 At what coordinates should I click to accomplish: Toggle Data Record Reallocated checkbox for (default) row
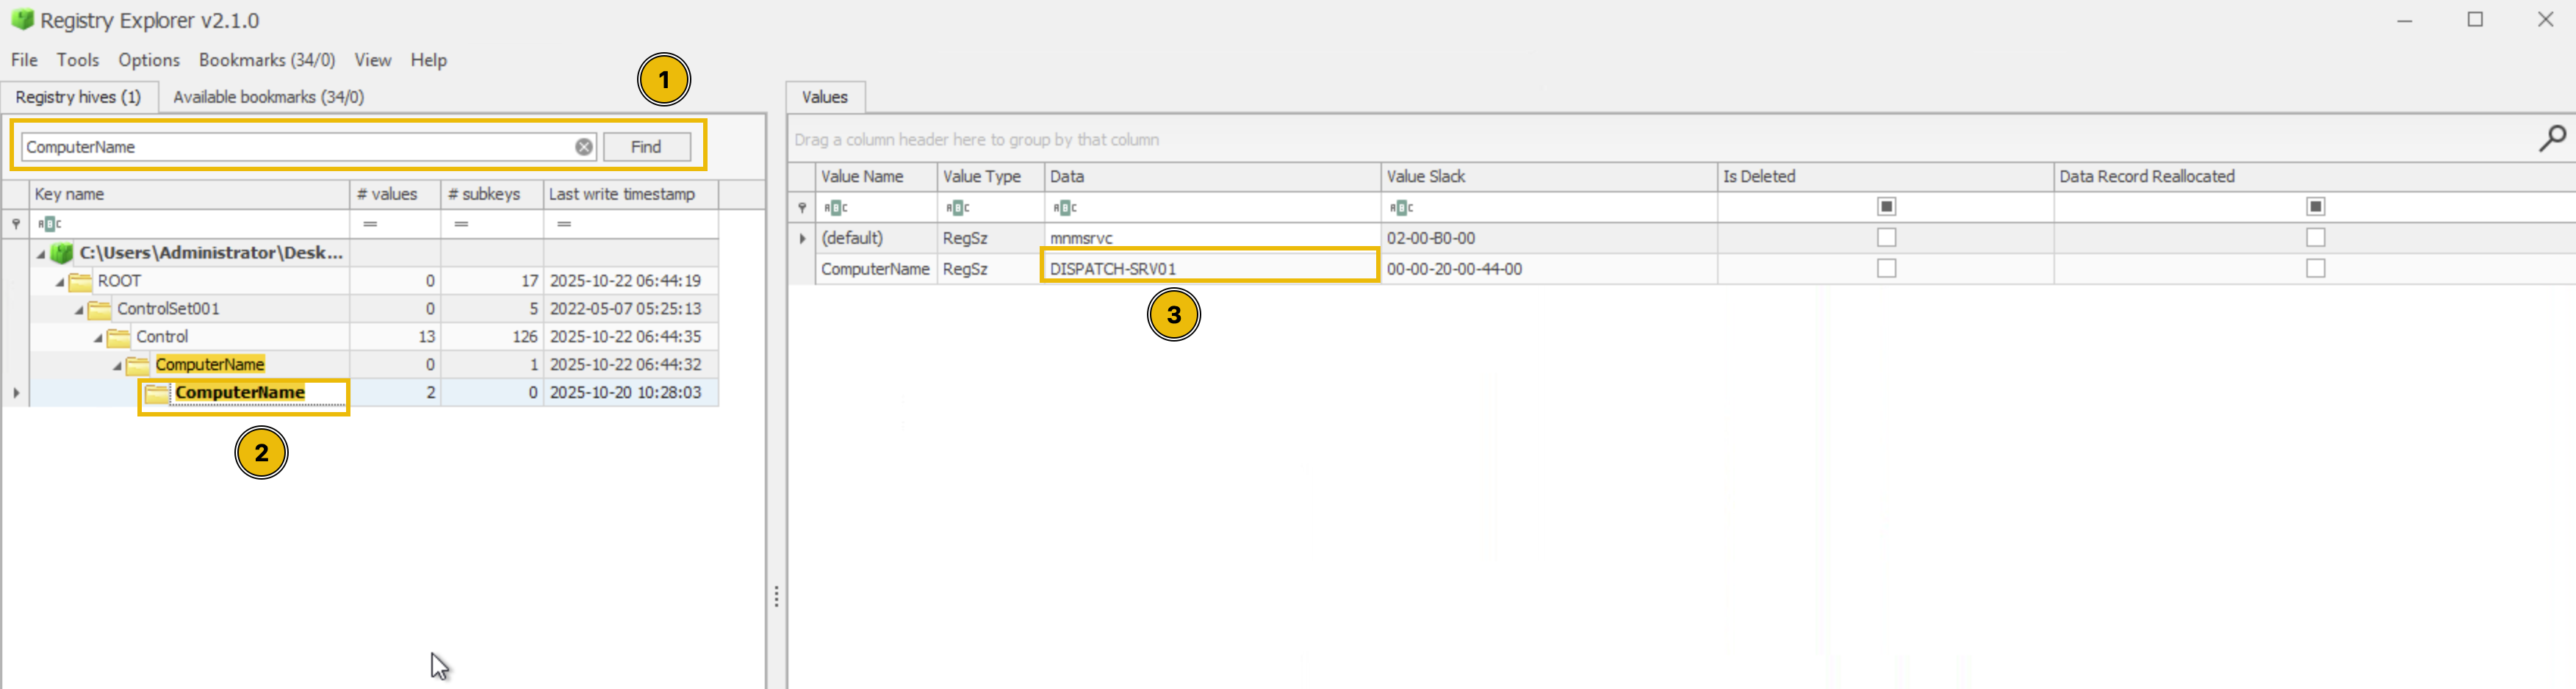tap(2316, 238)
